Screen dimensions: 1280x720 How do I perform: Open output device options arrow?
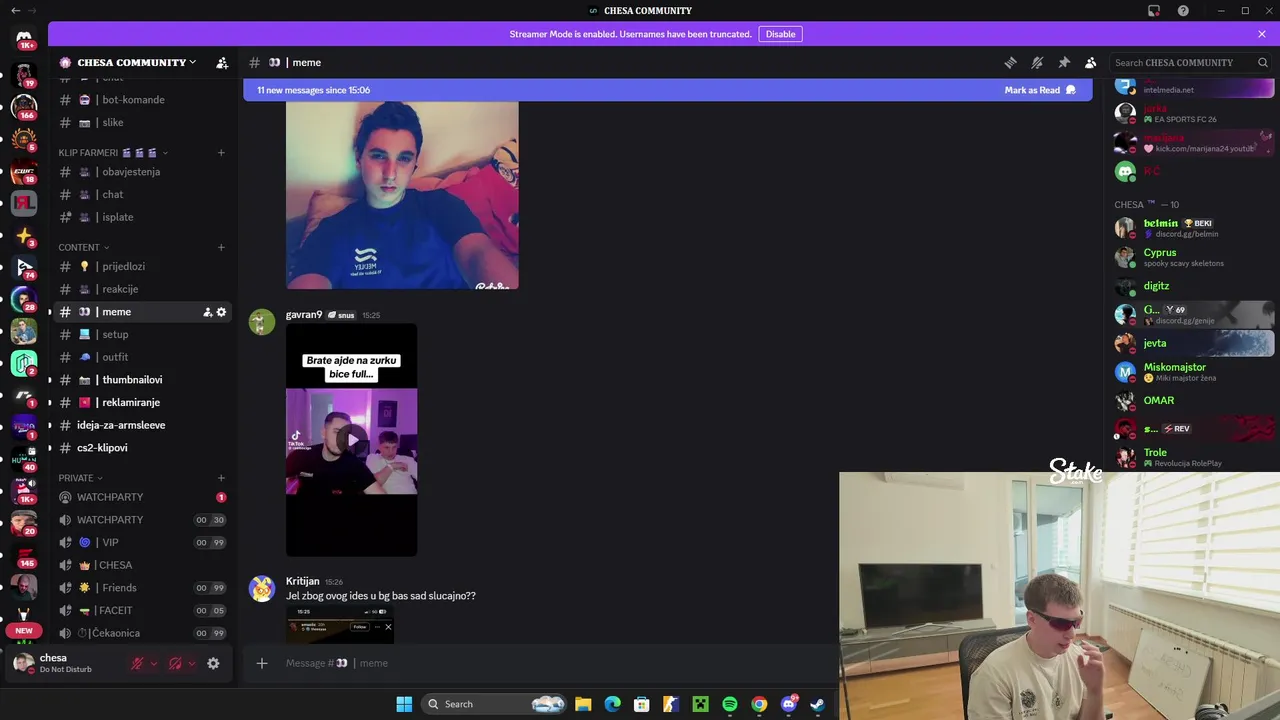pyautogui.click(x=191, y=663)
